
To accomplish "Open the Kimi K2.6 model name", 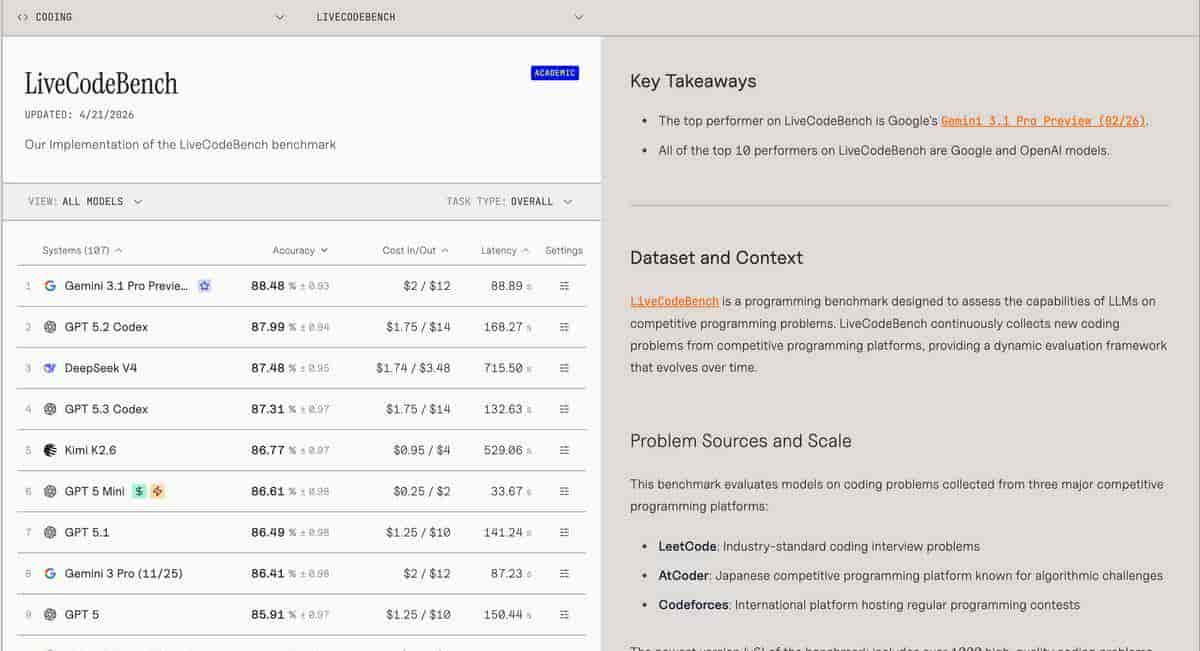I will pyautogui.click(x=90, y=450).
